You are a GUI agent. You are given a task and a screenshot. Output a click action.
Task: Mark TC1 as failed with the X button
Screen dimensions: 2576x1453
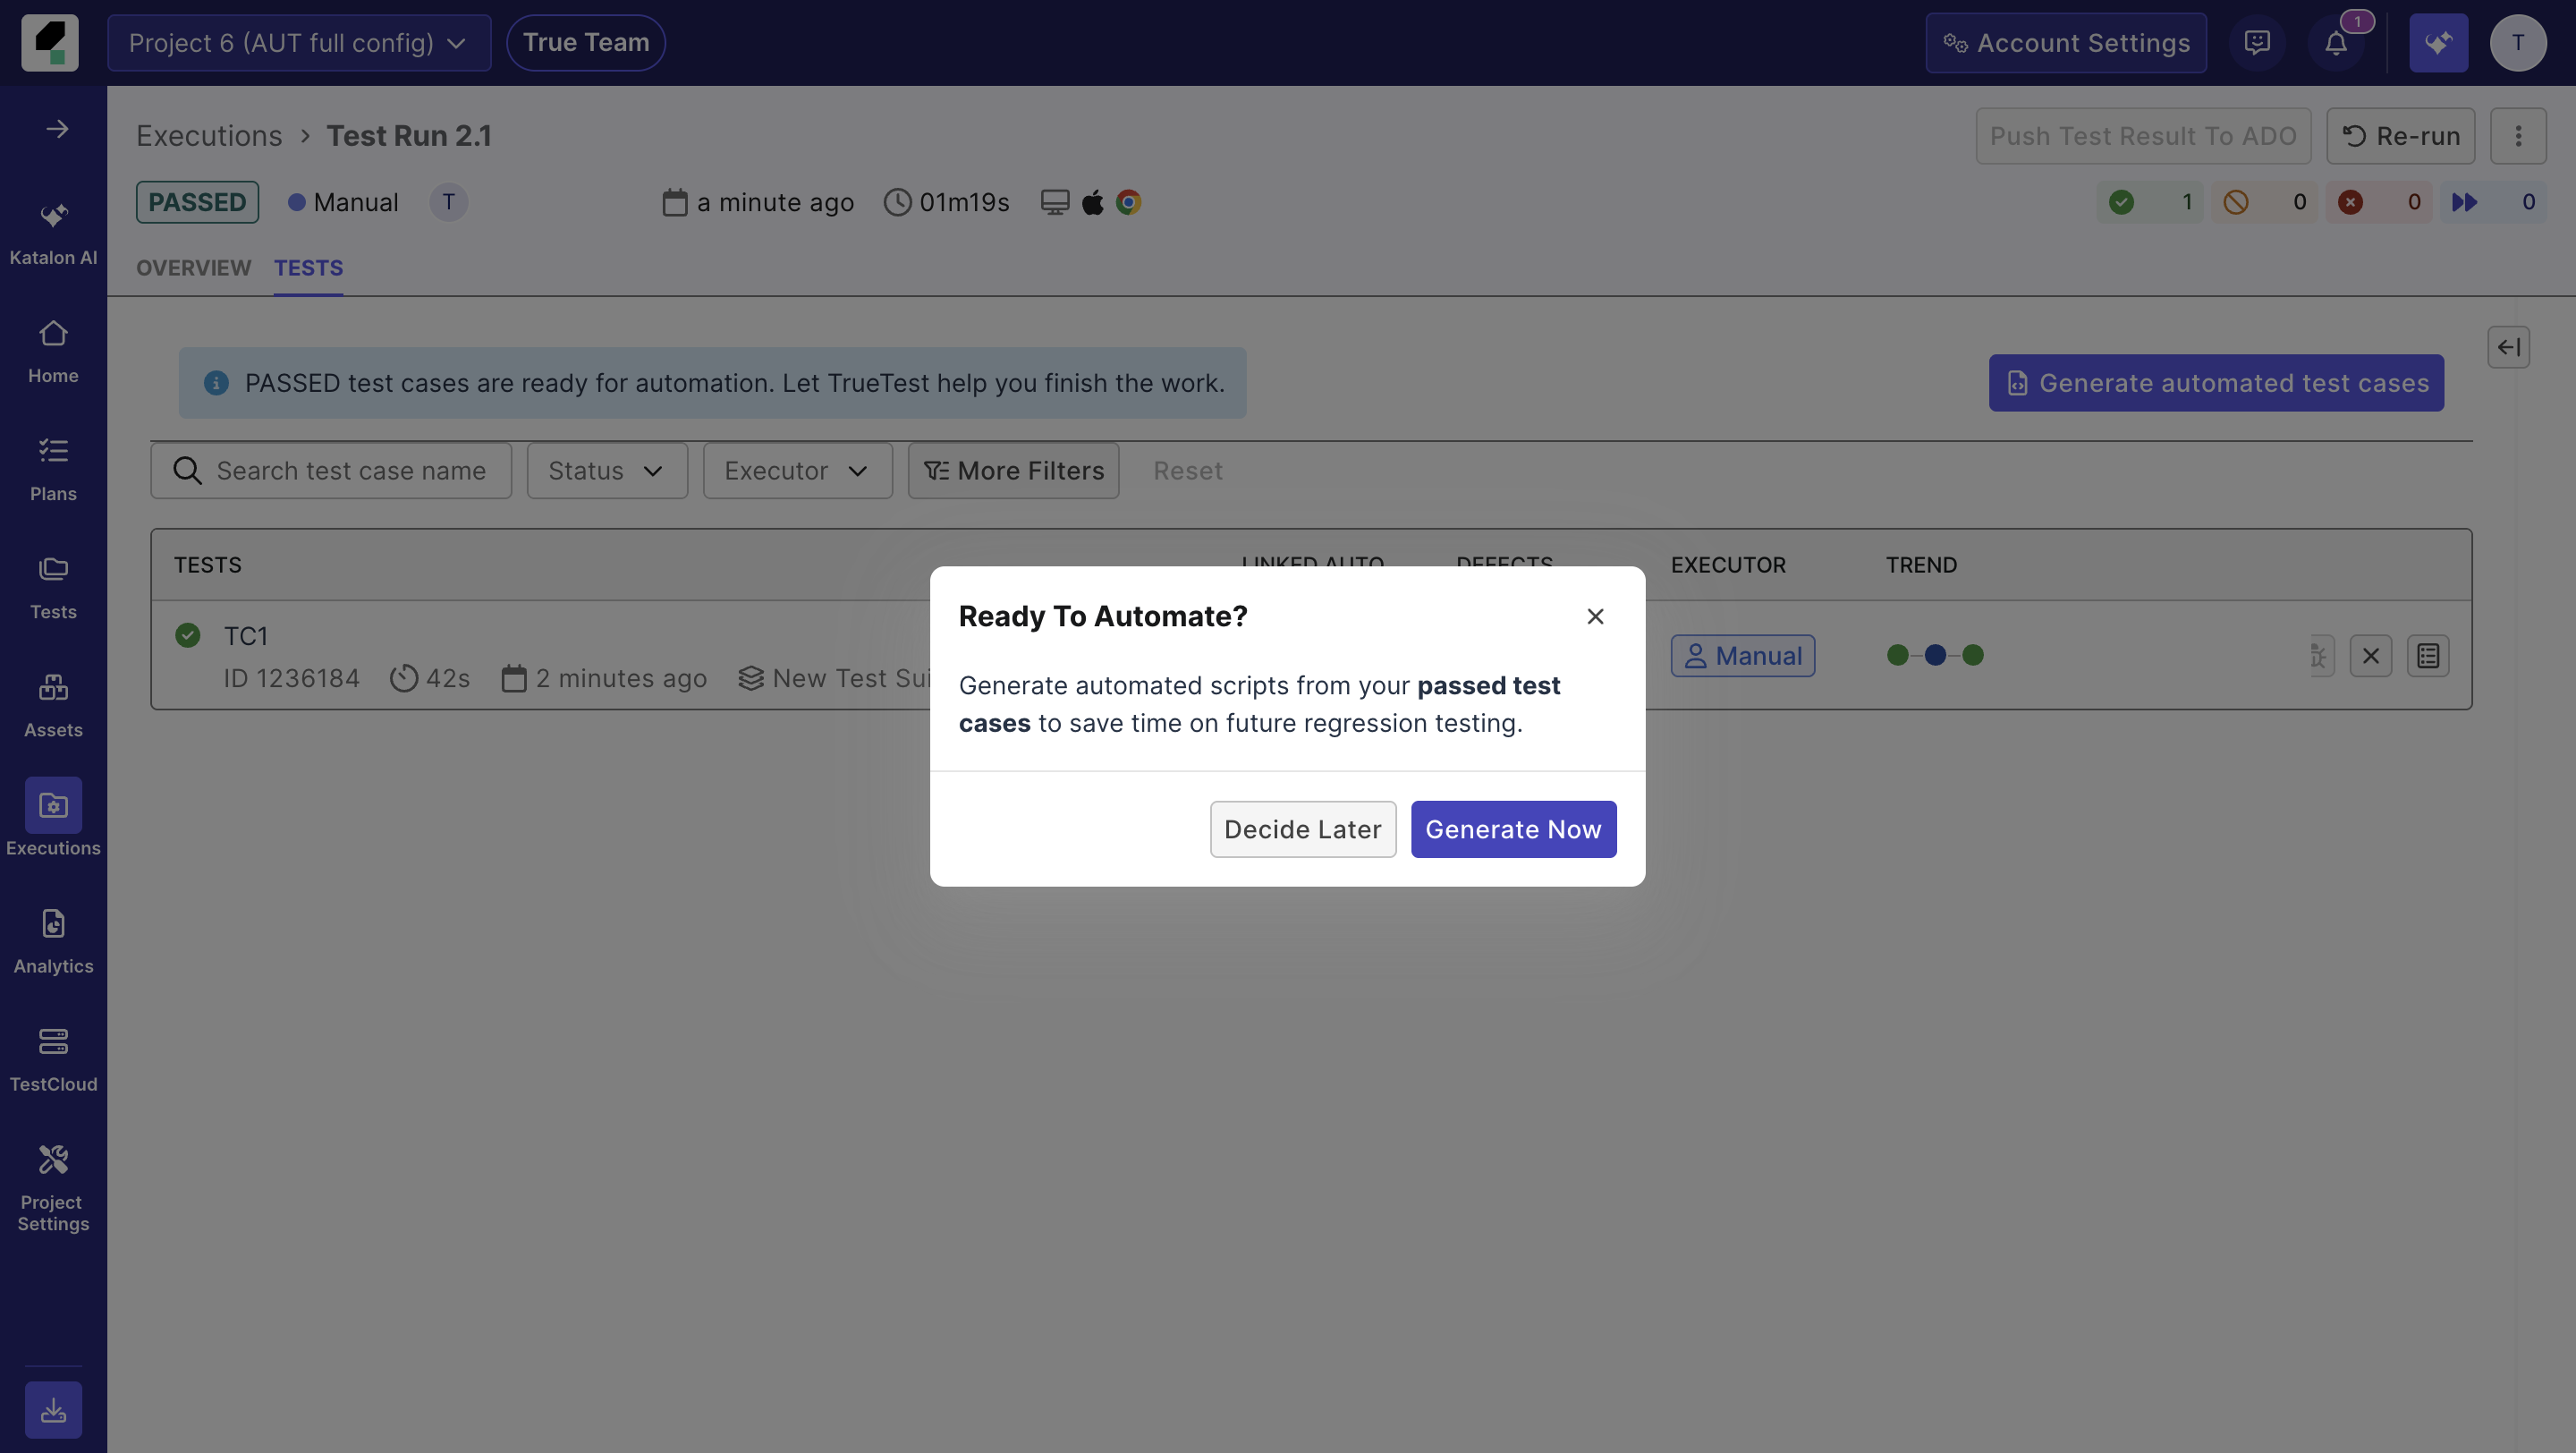click(2371, 655)
